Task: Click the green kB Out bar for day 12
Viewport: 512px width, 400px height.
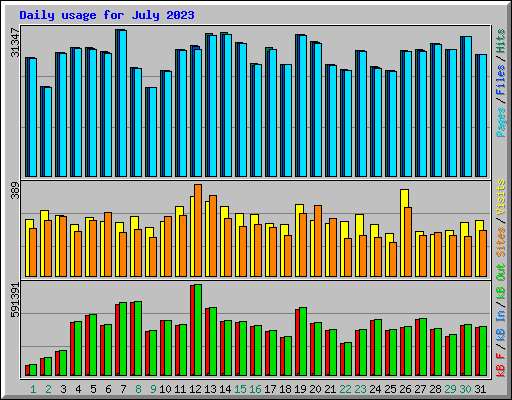Action: tap(198, 330)
